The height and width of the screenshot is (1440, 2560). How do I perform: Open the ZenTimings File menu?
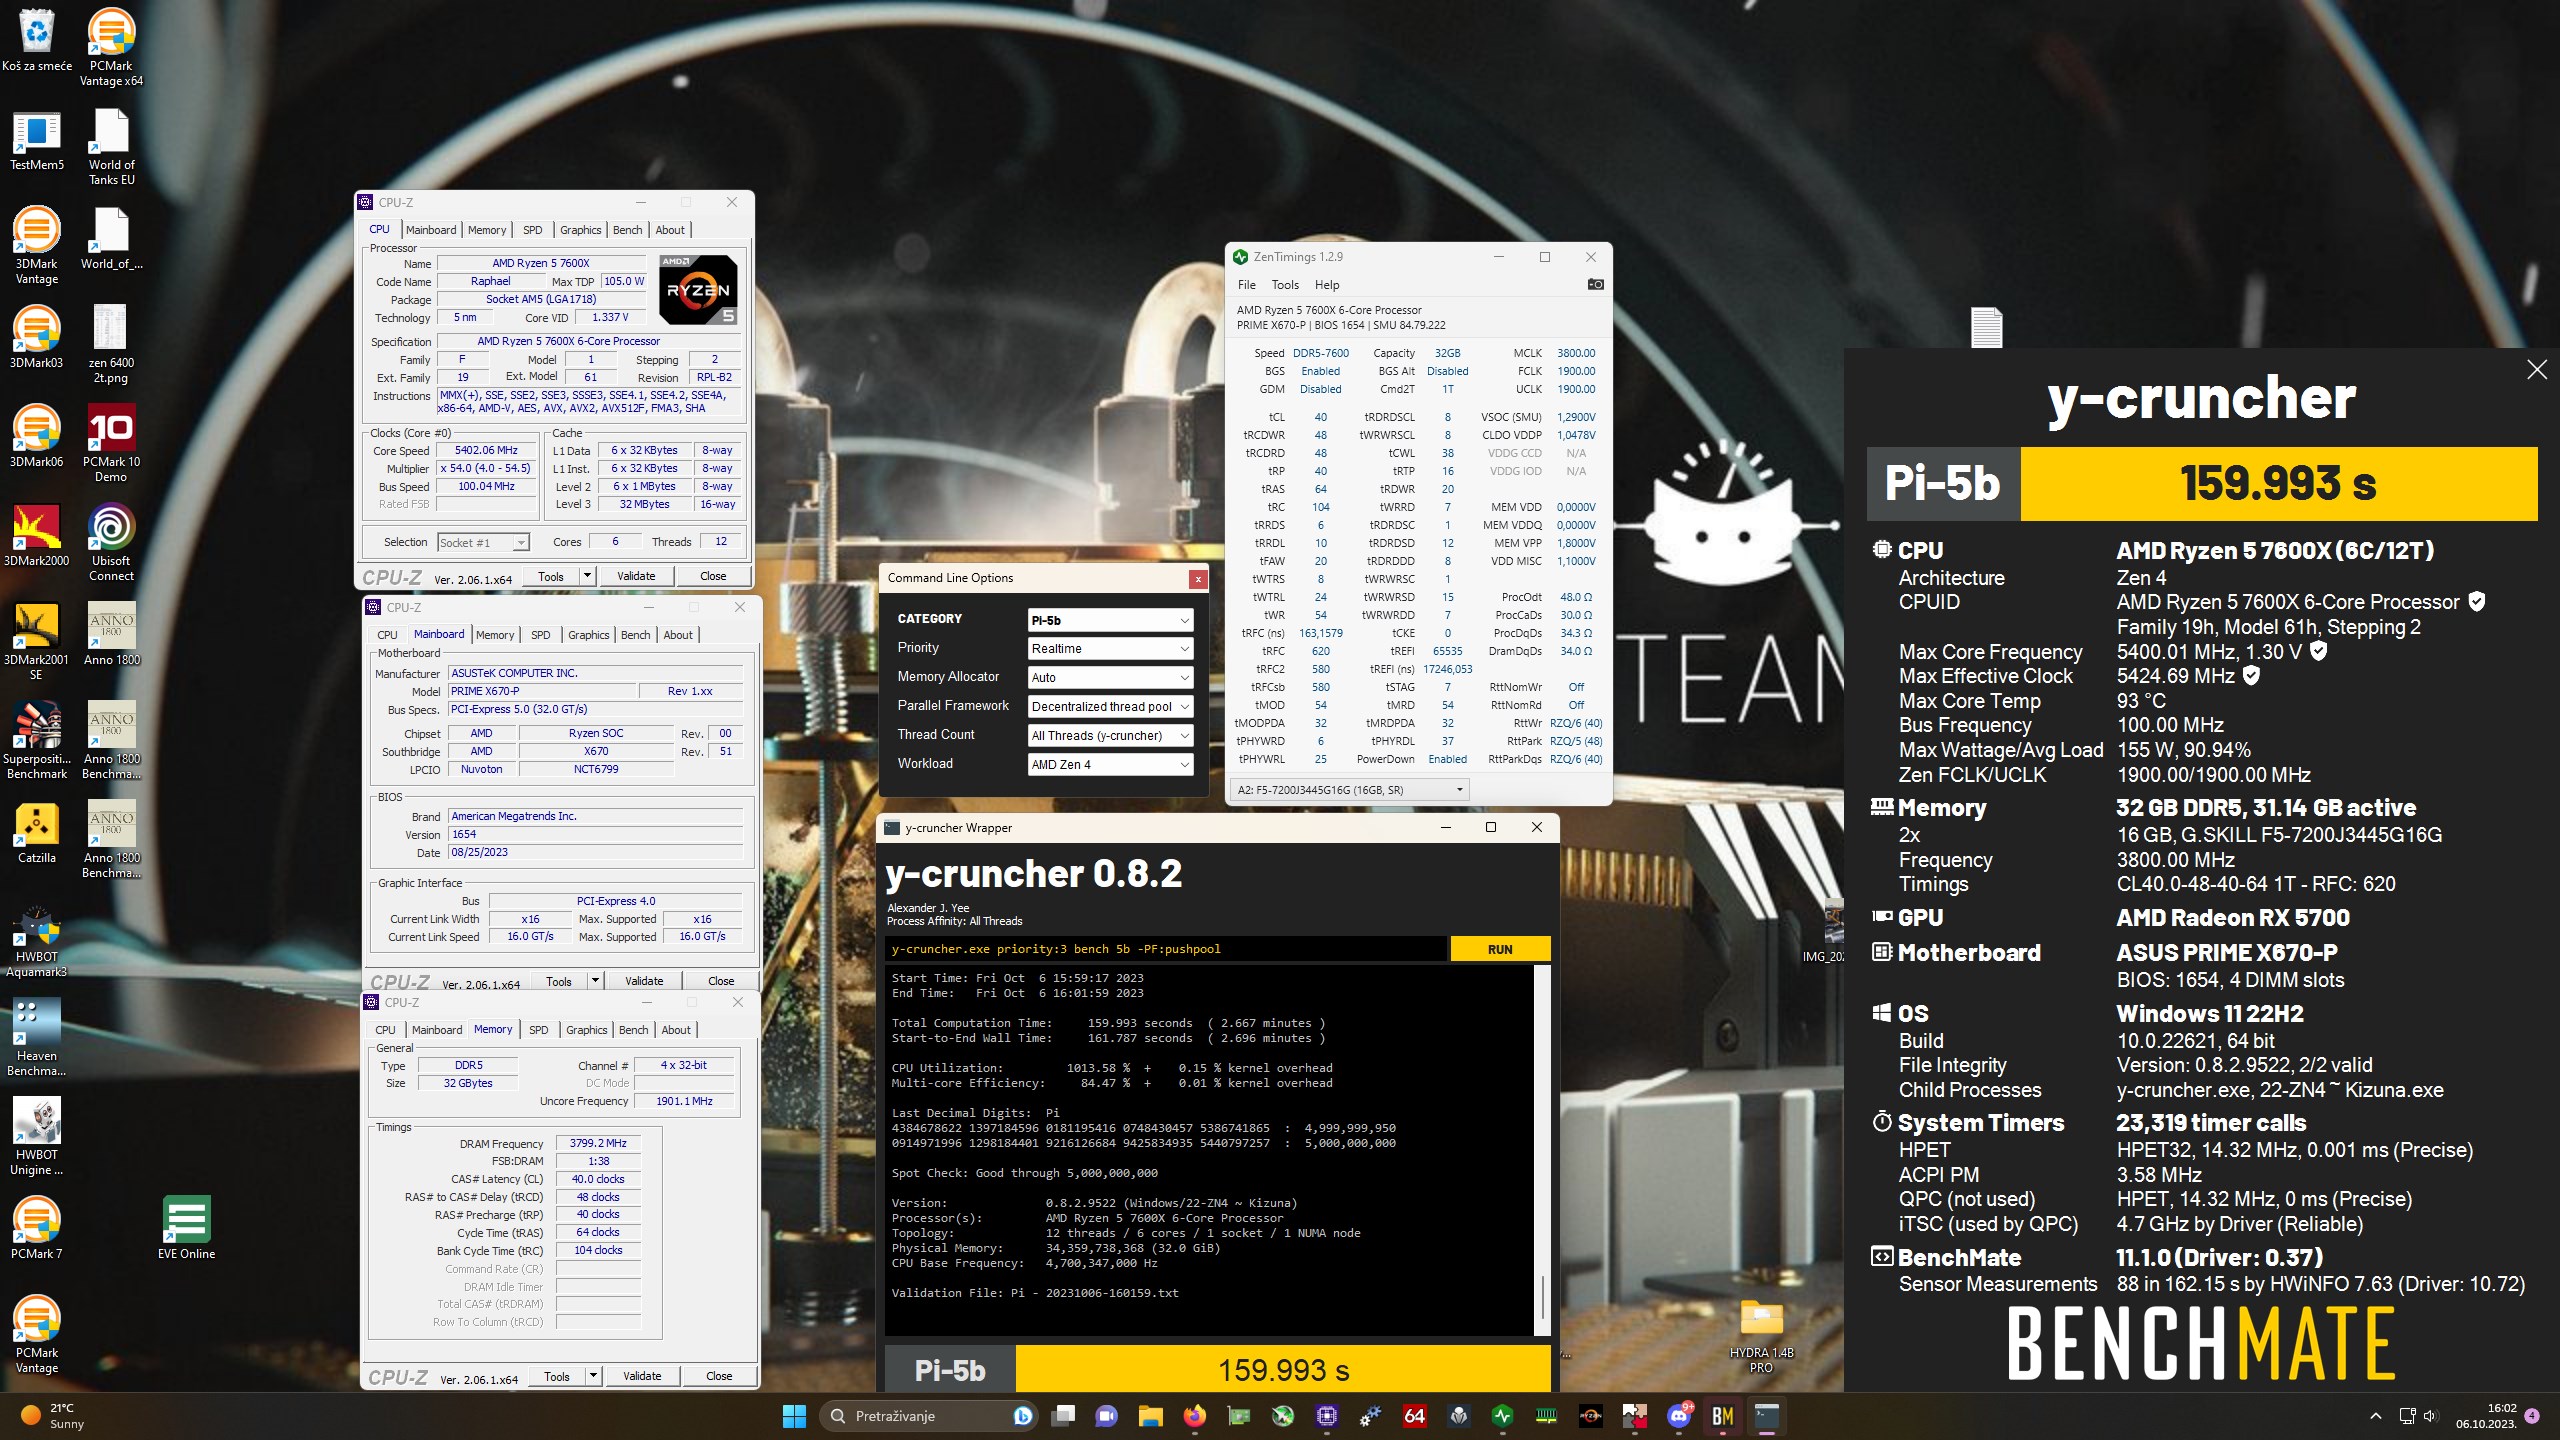(1247, 285)
